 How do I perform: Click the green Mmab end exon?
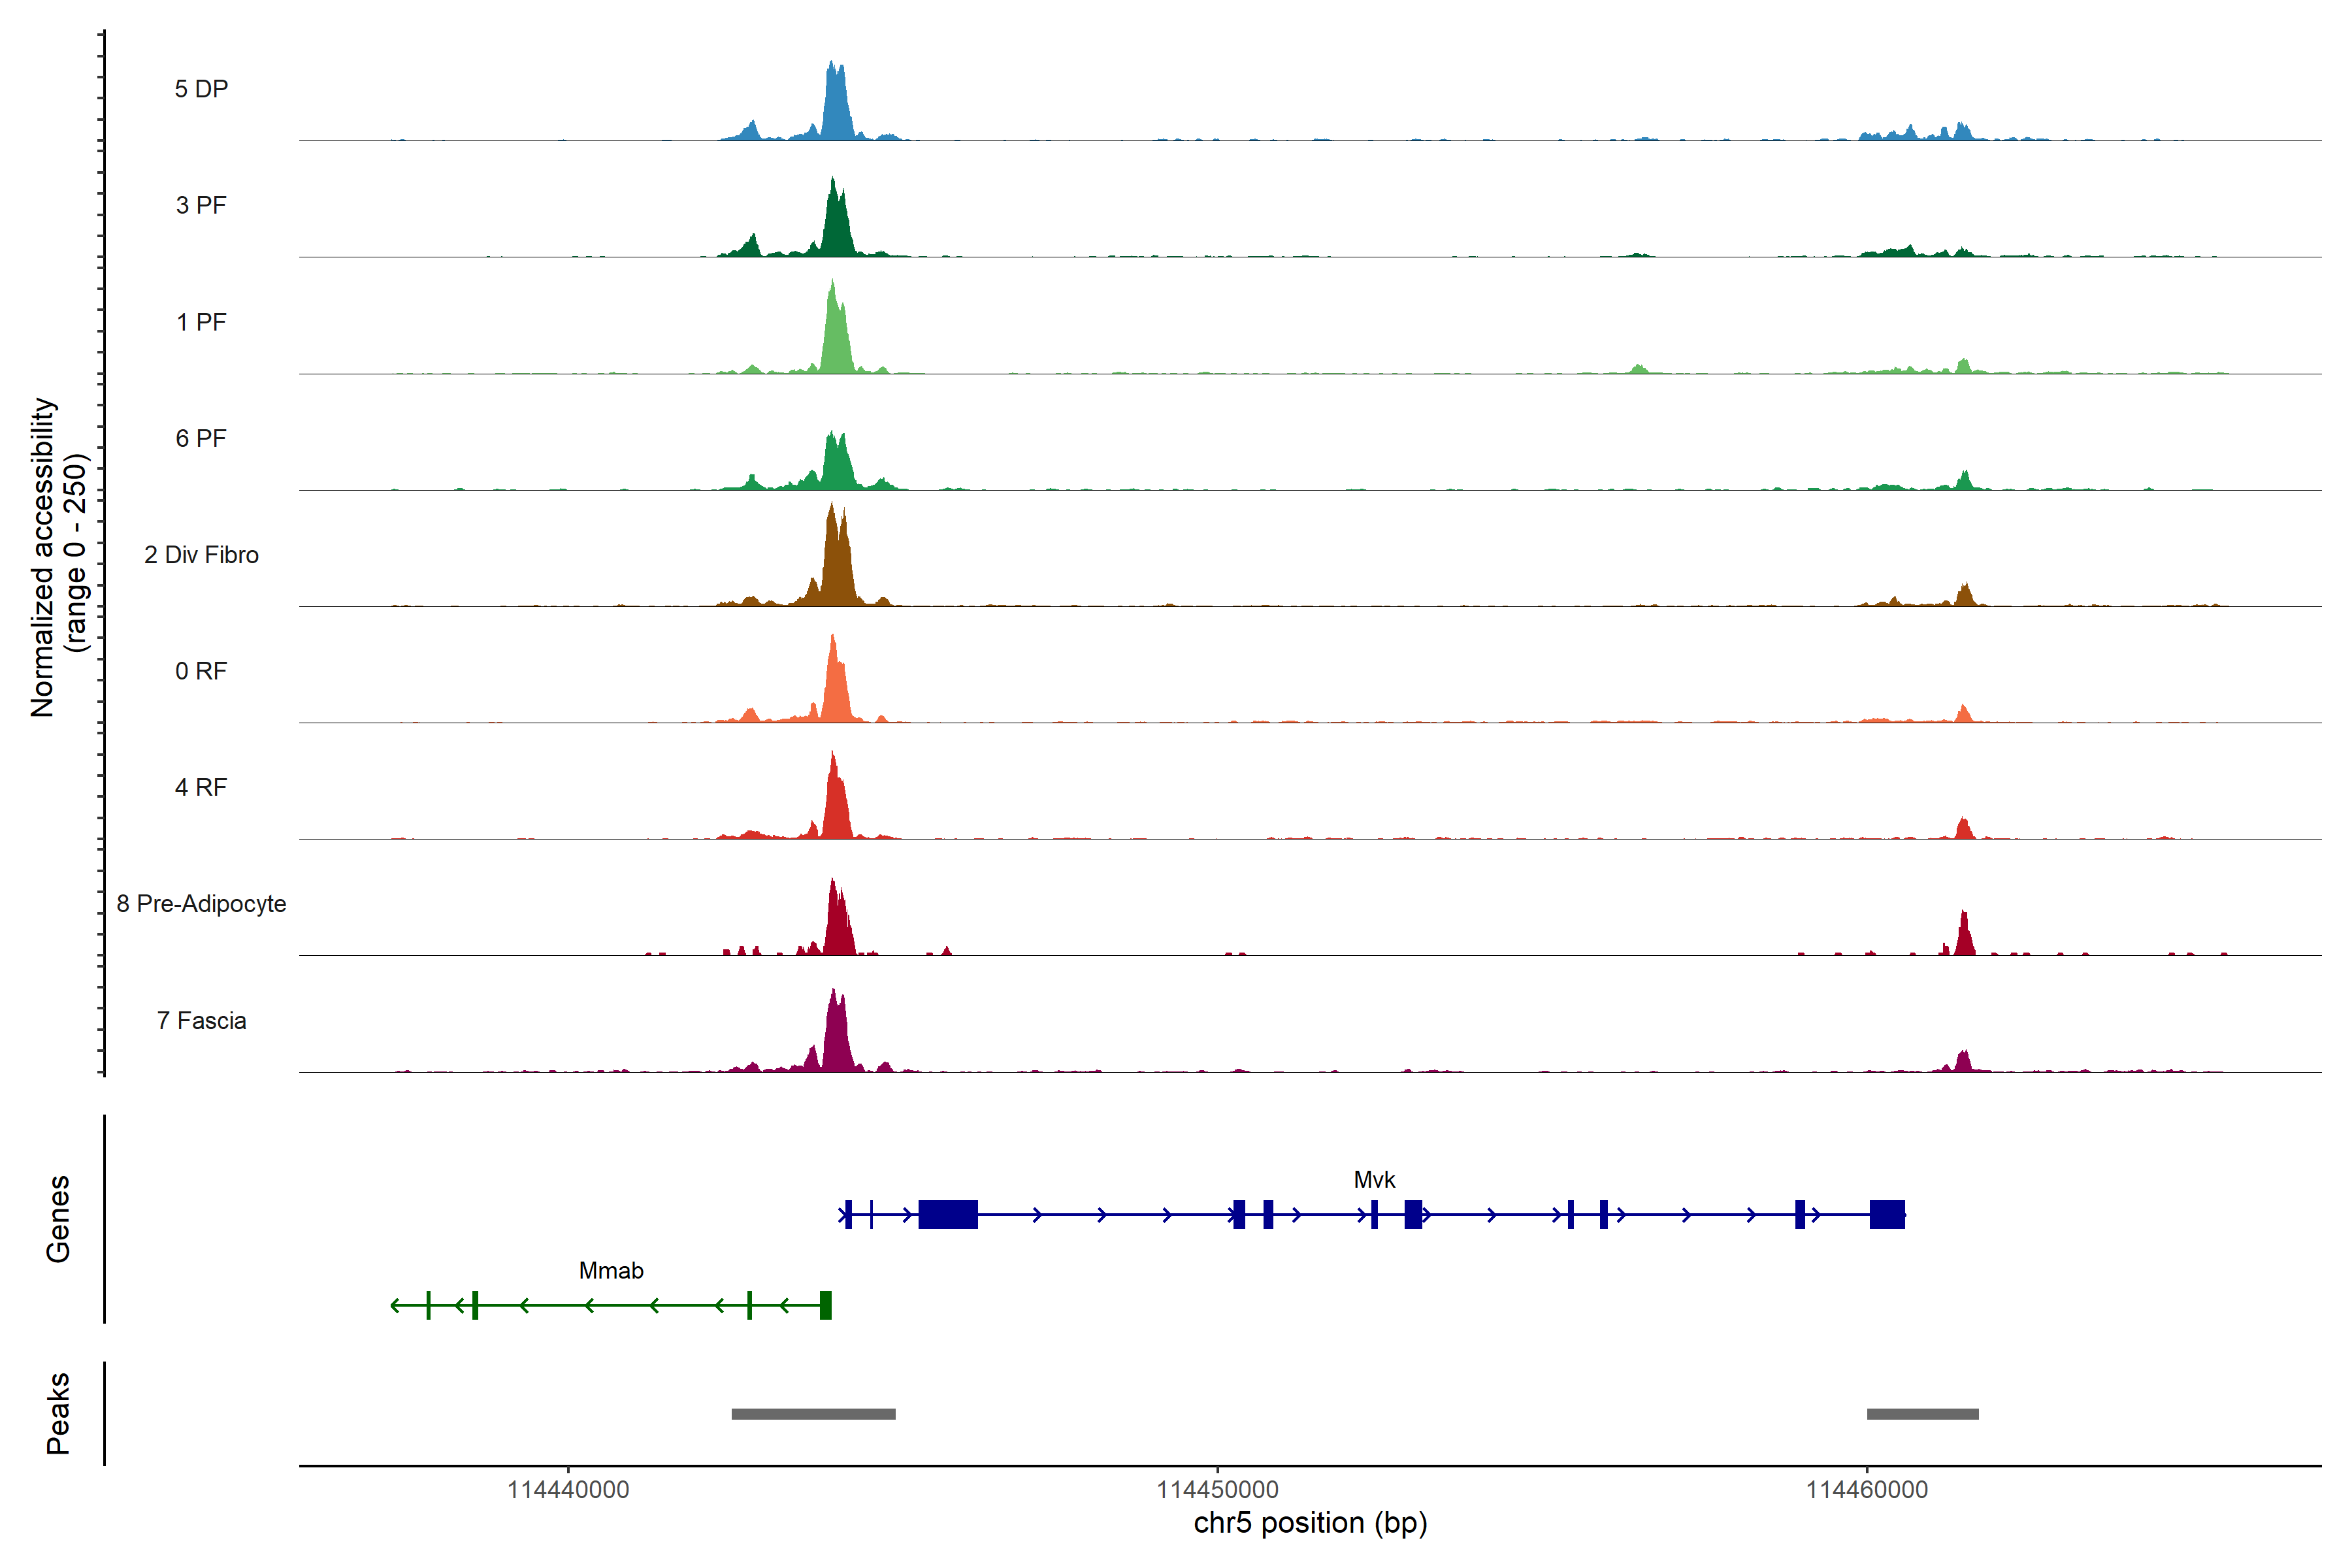coord(825,1305)
